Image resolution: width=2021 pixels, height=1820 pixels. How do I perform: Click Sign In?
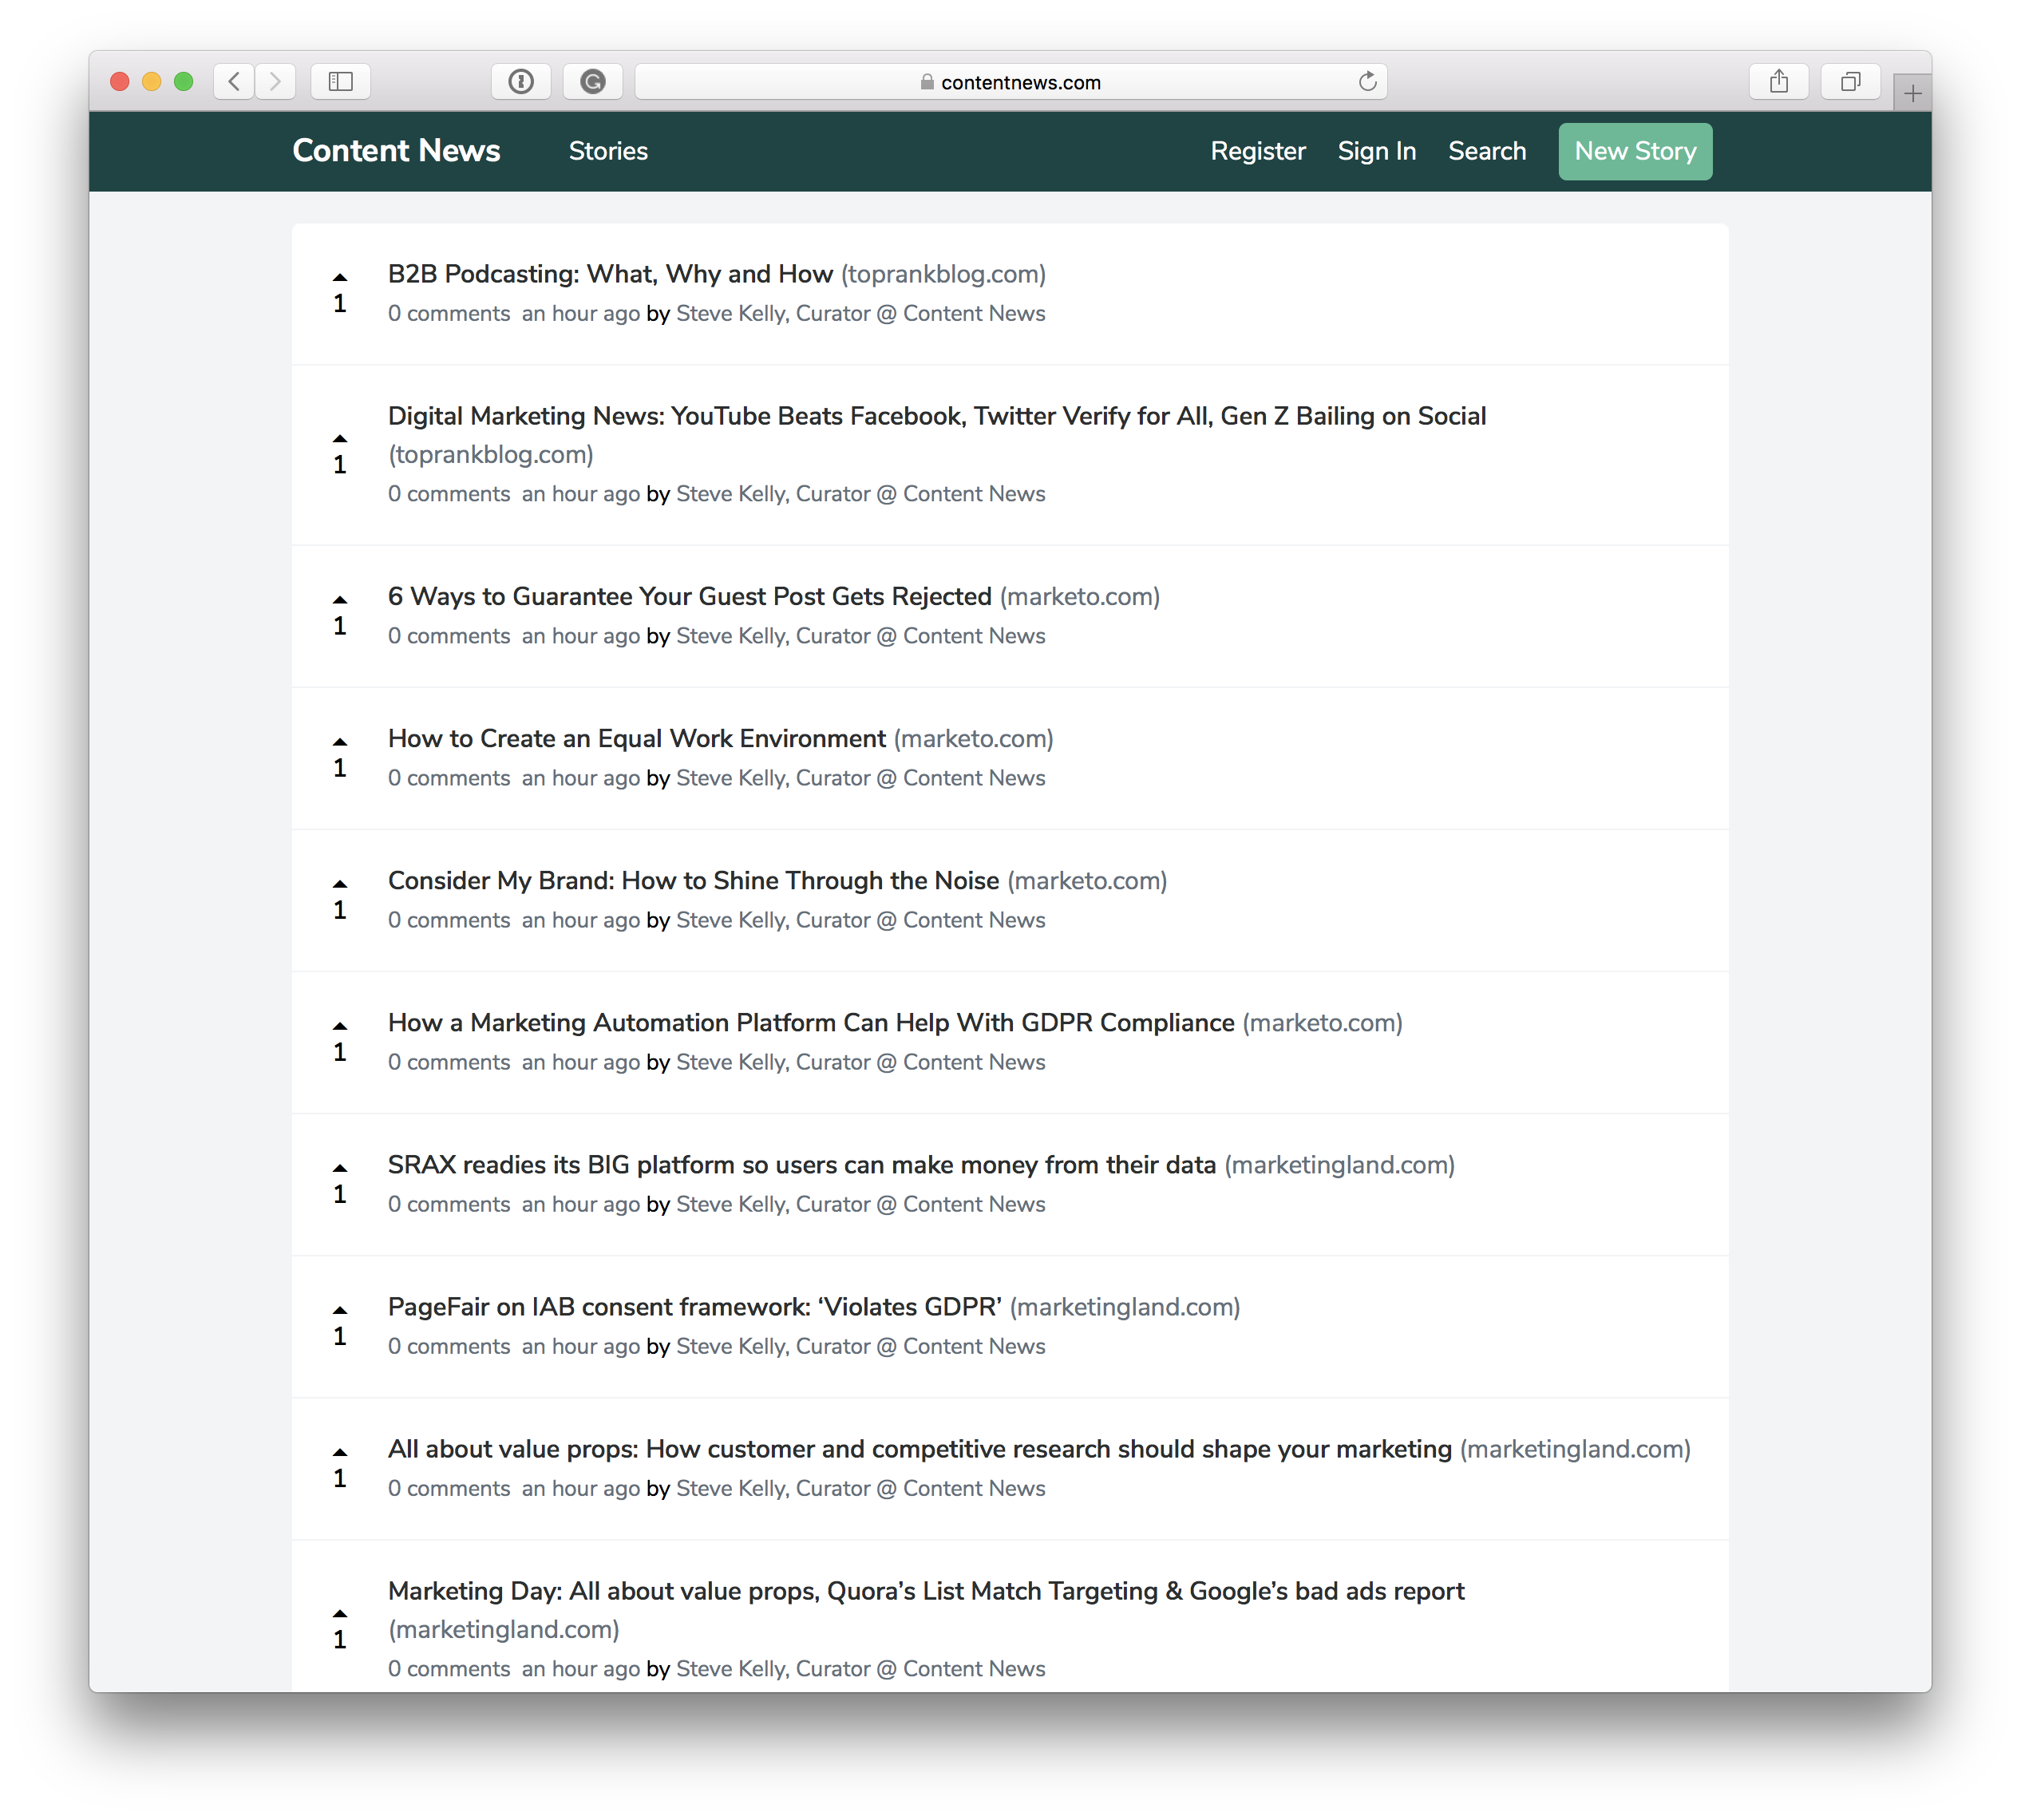(x=1377, y=151)
